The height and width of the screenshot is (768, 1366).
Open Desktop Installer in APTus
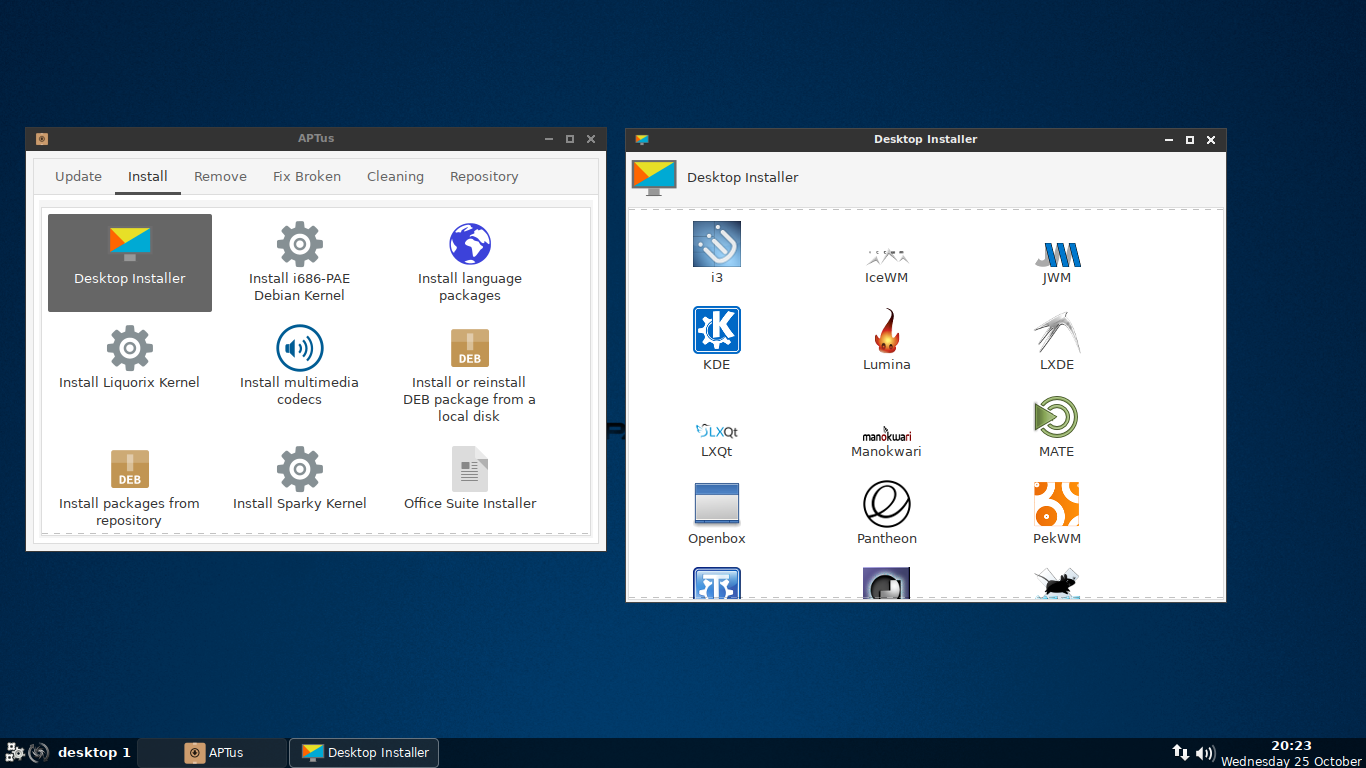click(130, 262)
